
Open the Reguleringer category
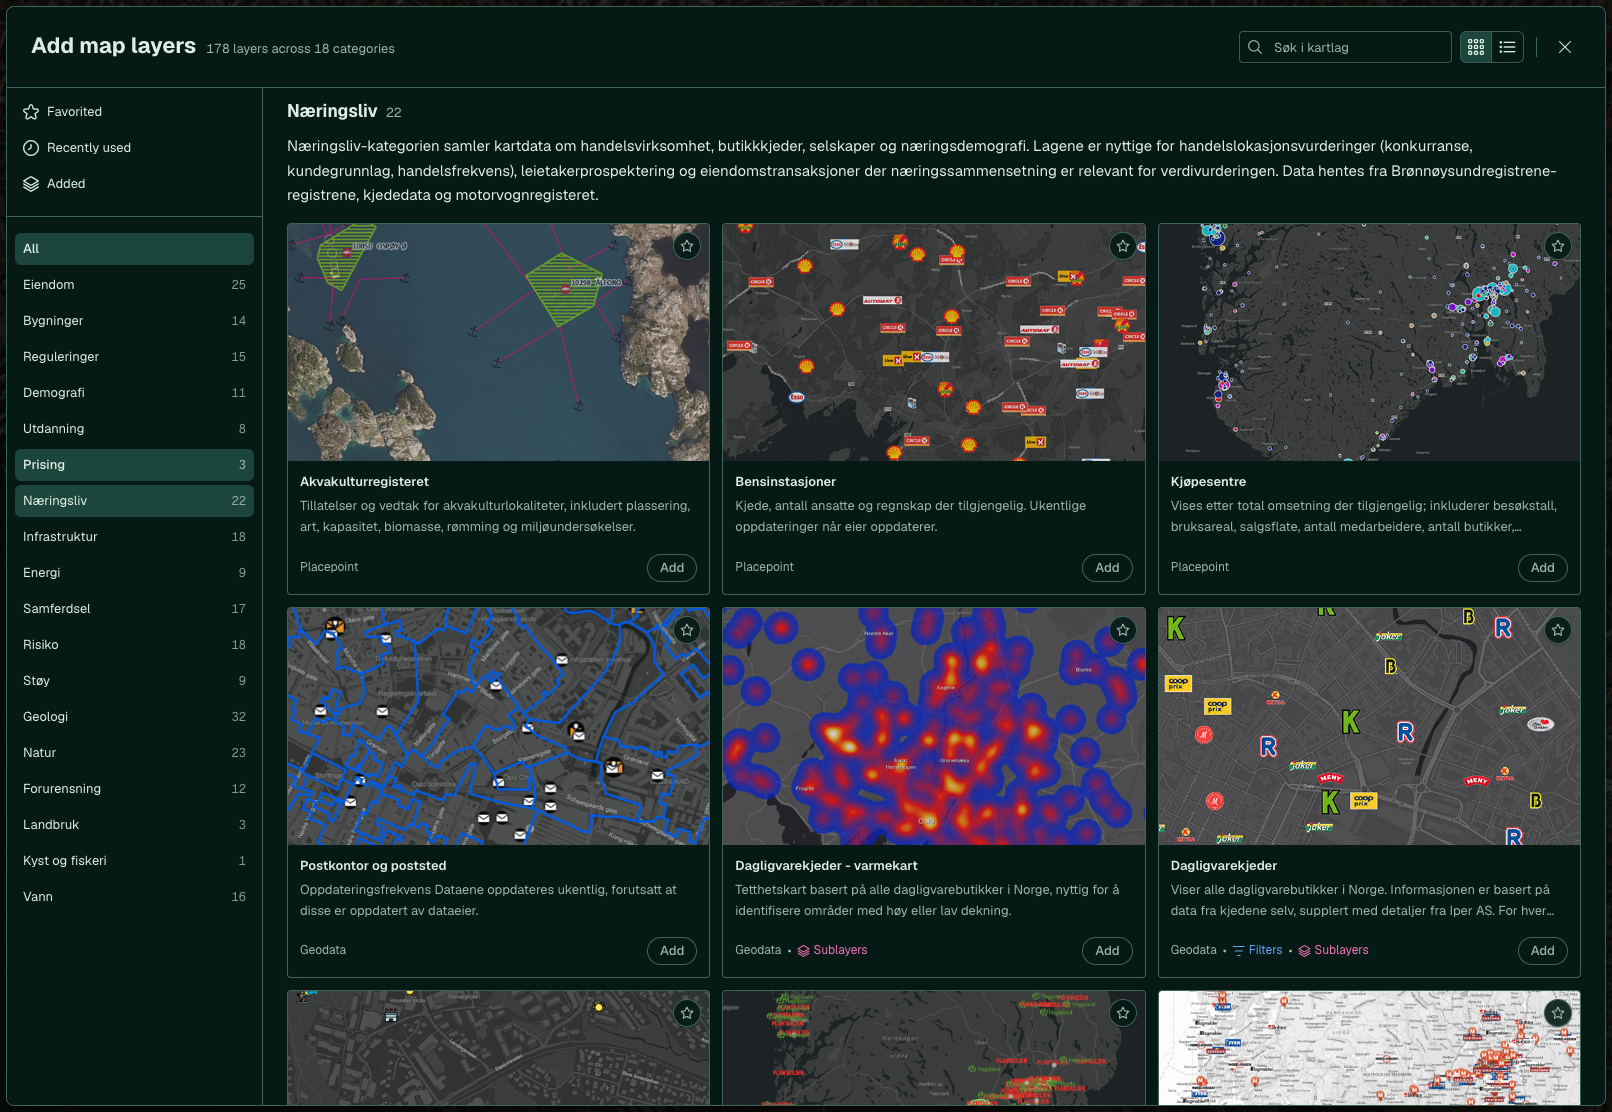tap(134, 357)
